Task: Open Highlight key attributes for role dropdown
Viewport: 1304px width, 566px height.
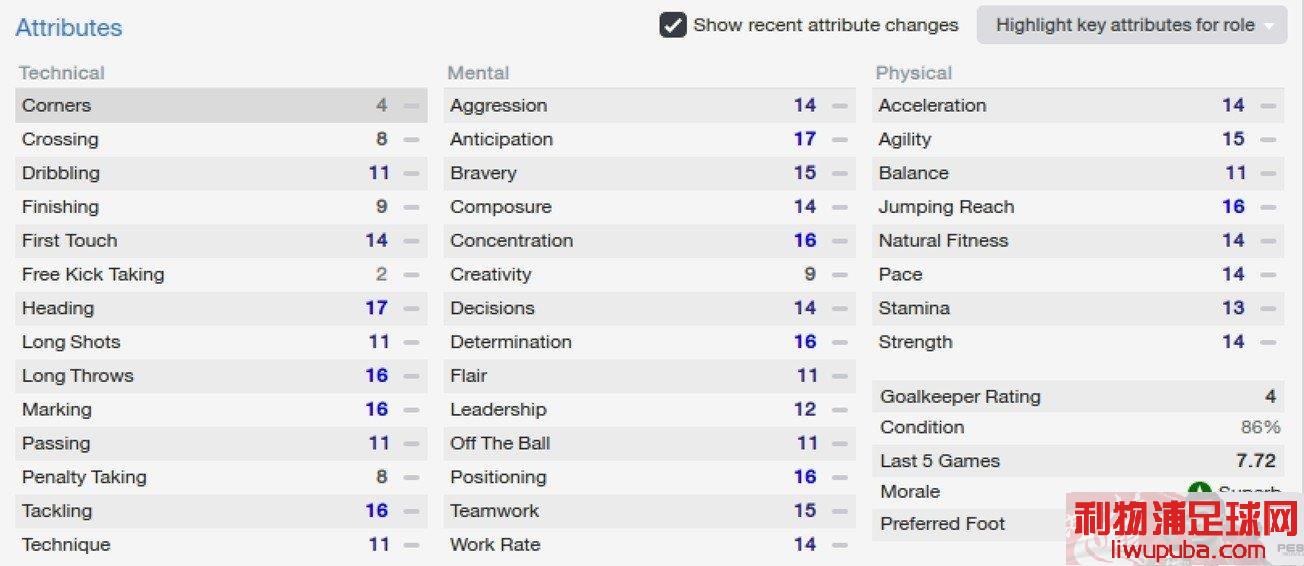Action: (1132, 25)
